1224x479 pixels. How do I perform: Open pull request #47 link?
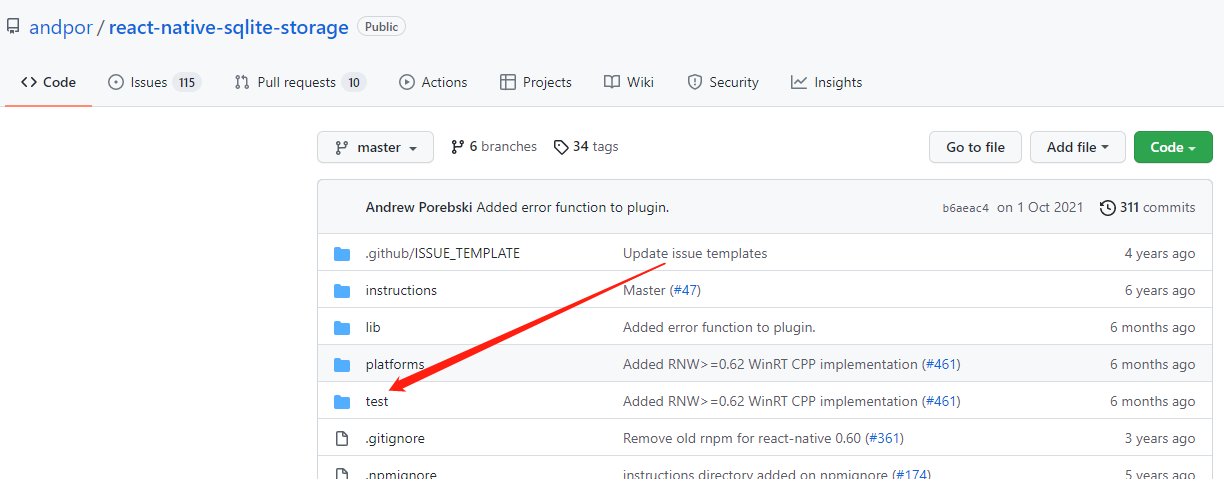pyautogui.click(x=685, y=290)
